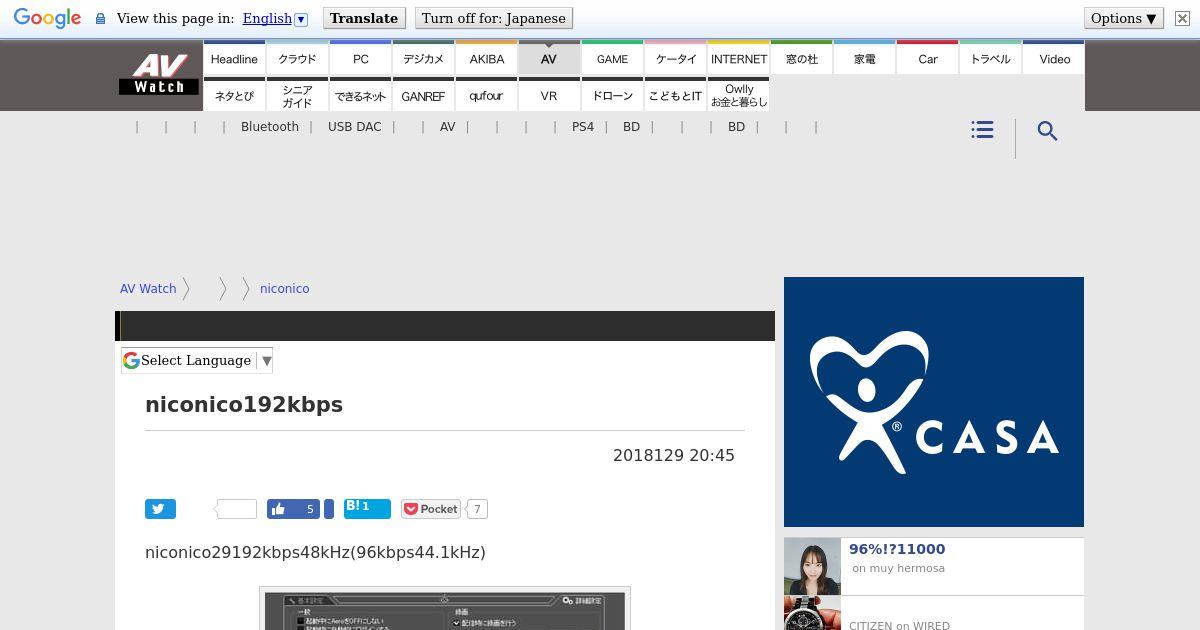Switch to the Car tab
Image resolution: width=1200 pixels, height=630 pixels.
927,58
